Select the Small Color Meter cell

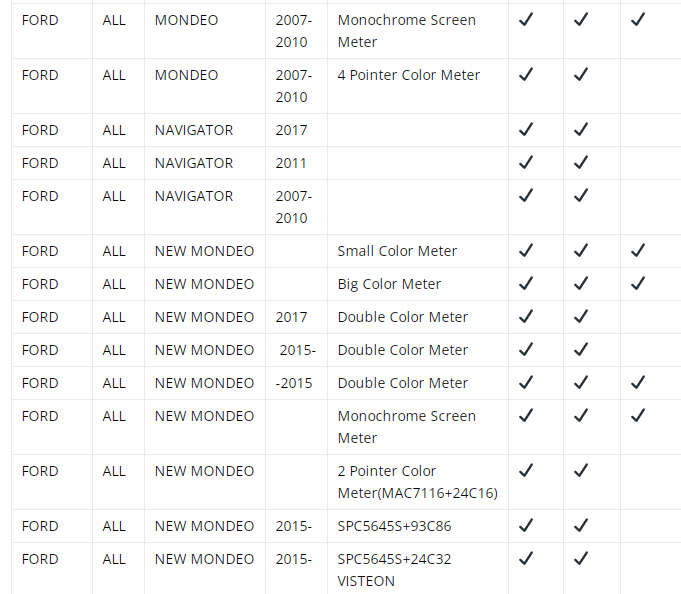tap(417, 251)
